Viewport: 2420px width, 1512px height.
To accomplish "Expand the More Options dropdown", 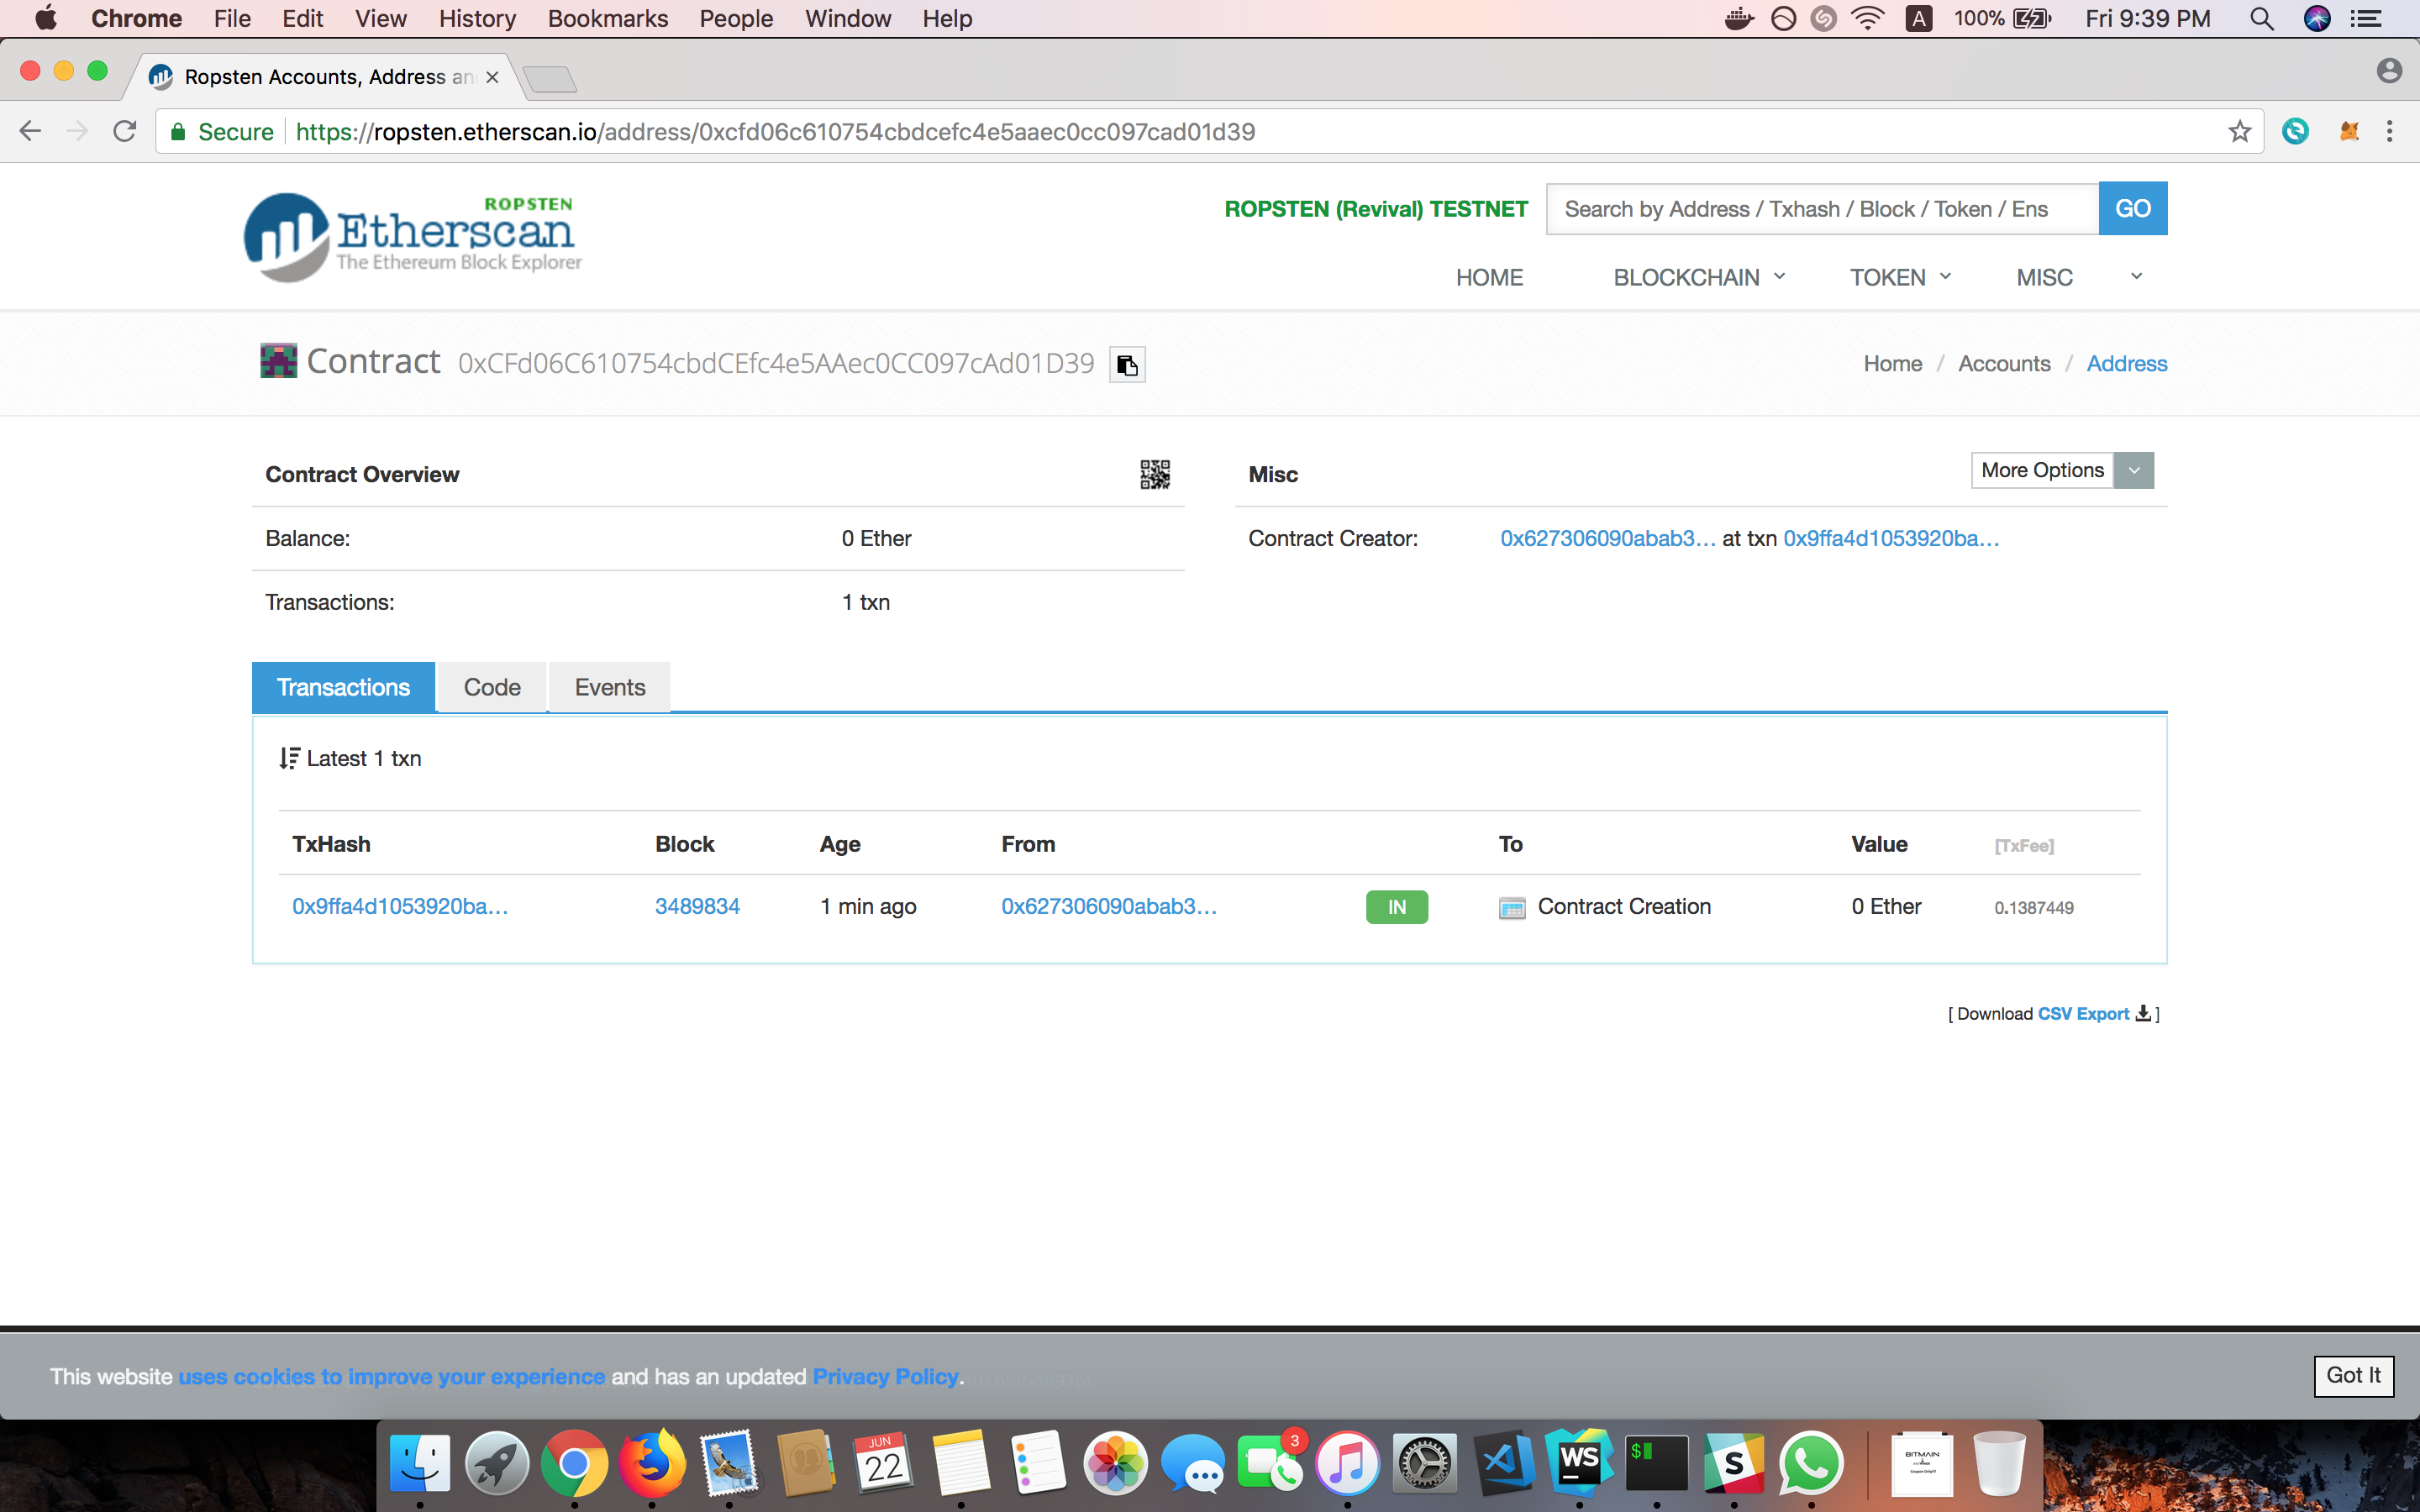I will [2133, 471].
